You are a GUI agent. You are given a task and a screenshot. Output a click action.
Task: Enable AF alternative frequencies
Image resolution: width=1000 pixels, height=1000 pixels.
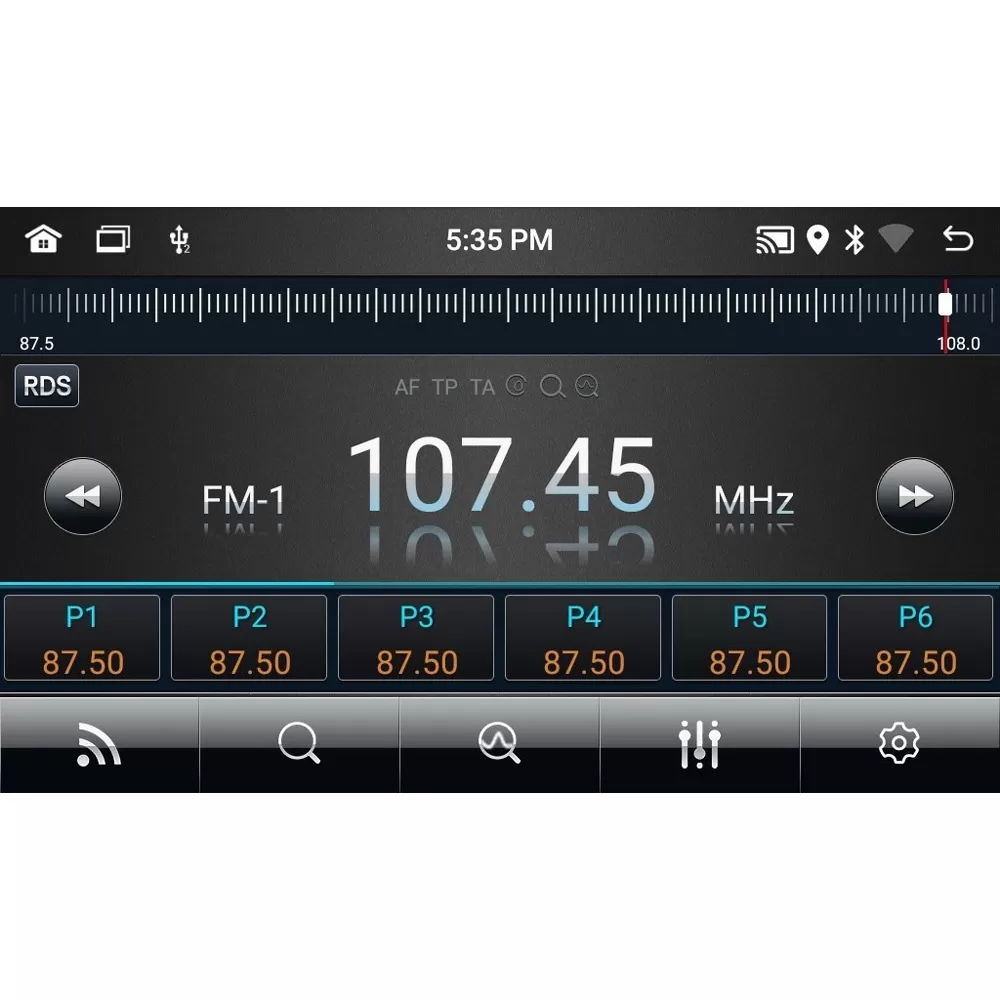408,388
